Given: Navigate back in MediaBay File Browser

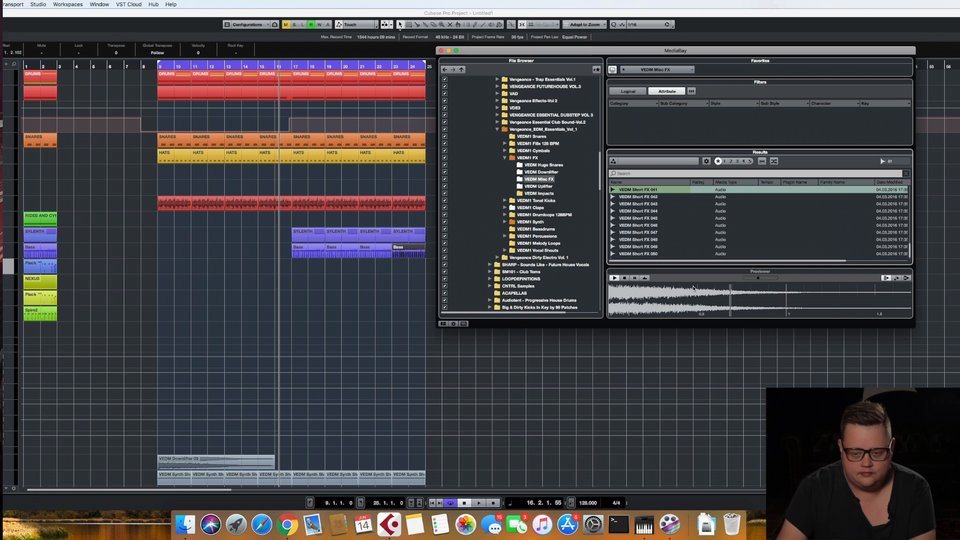Looking at the screenshot, I should 445,70.
